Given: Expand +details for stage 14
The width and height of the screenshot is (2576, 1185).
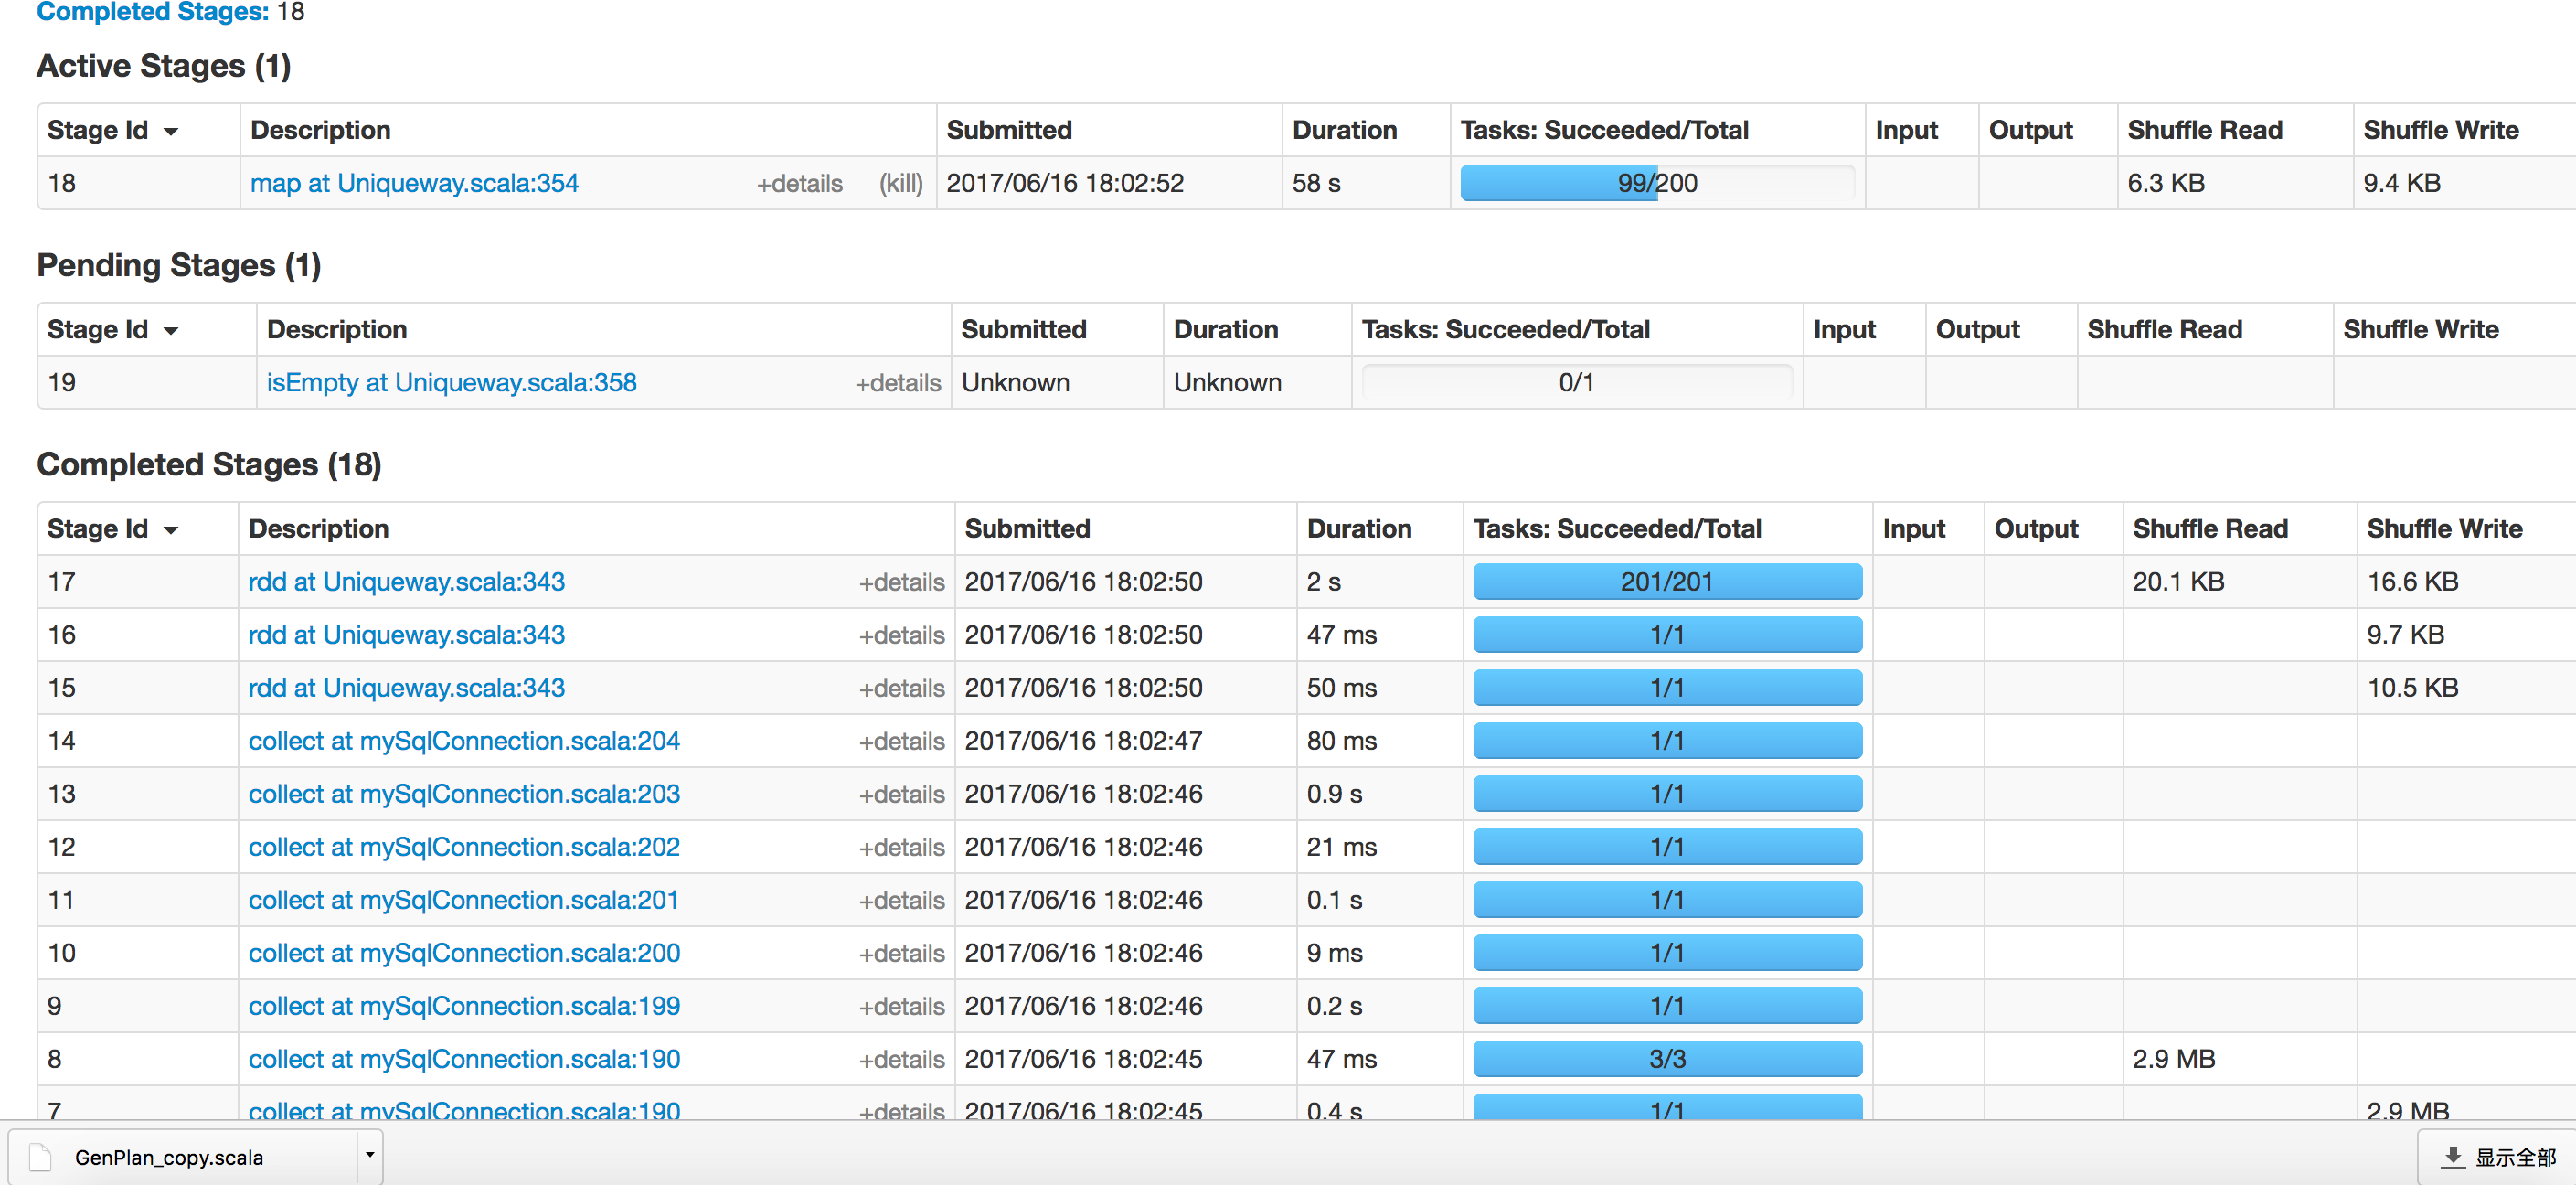Looking at the screenshot, I should pyautogui.click(x=901, y=741).
